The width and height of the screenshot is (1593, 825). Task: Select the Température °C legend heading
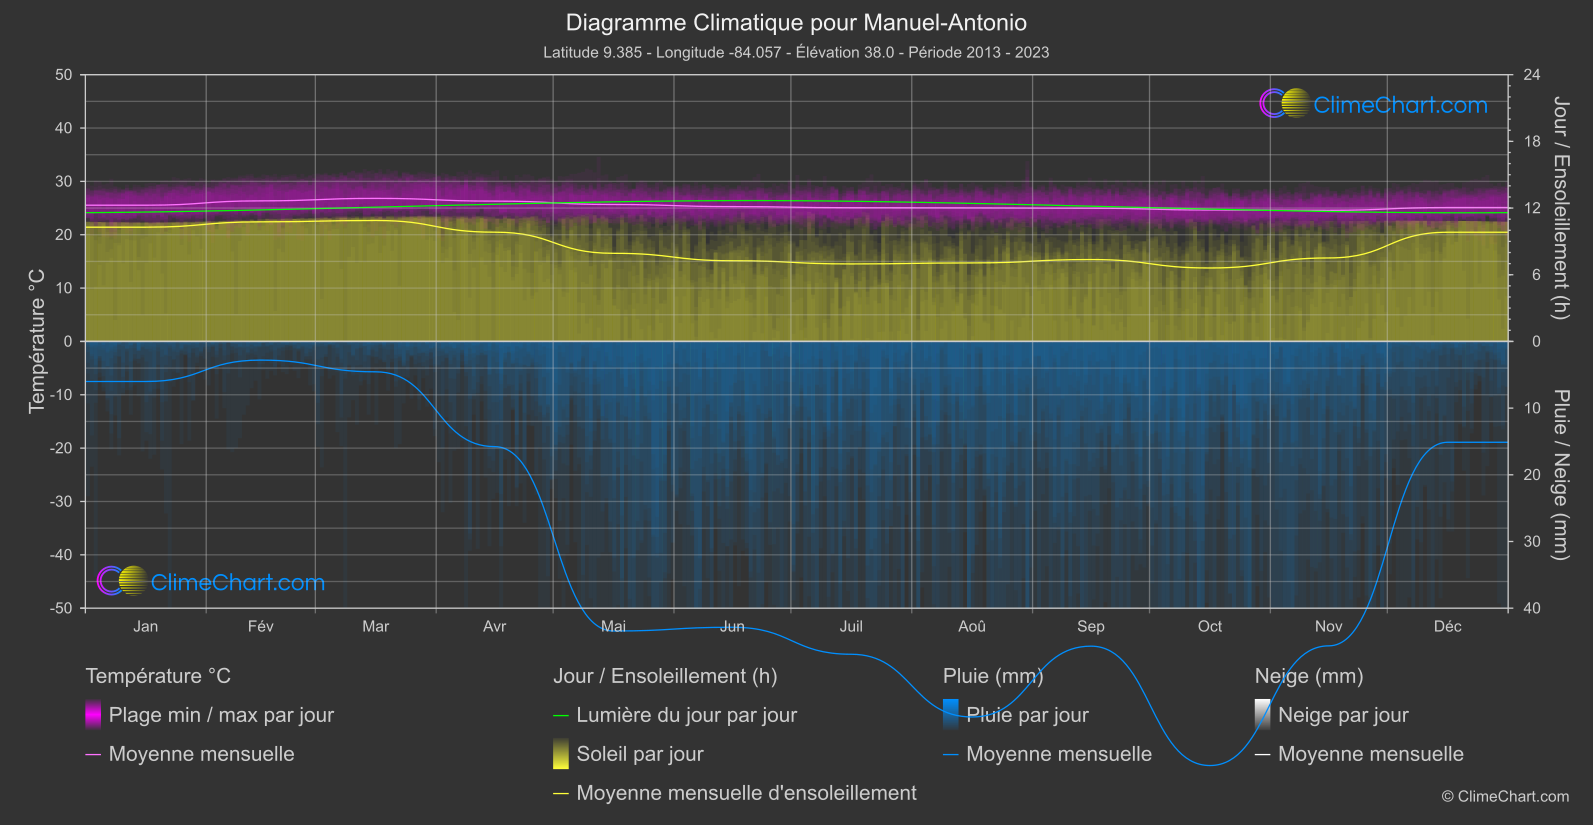(x=158, y=676)
